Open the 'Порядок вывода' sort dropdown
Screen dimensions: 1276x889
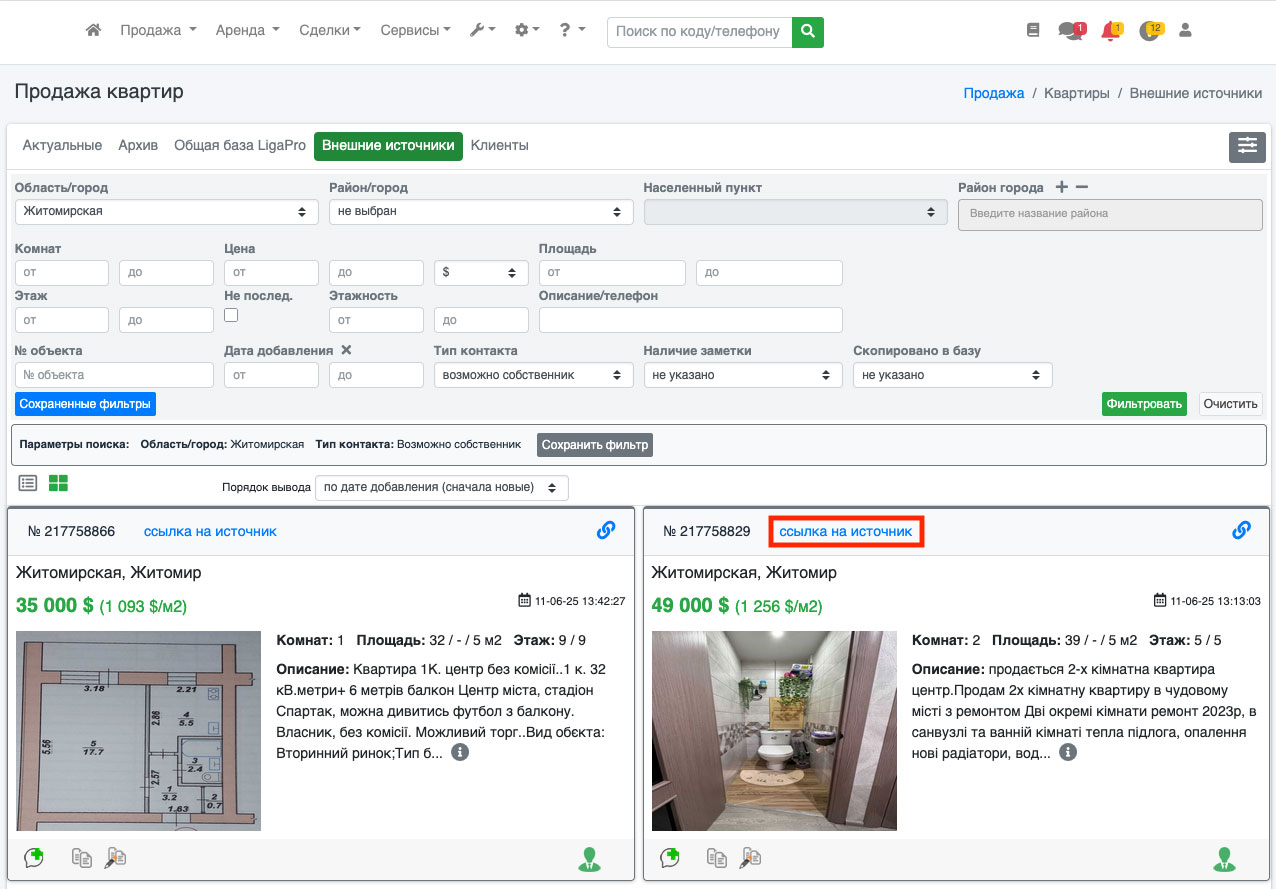(x=441, y=488)
